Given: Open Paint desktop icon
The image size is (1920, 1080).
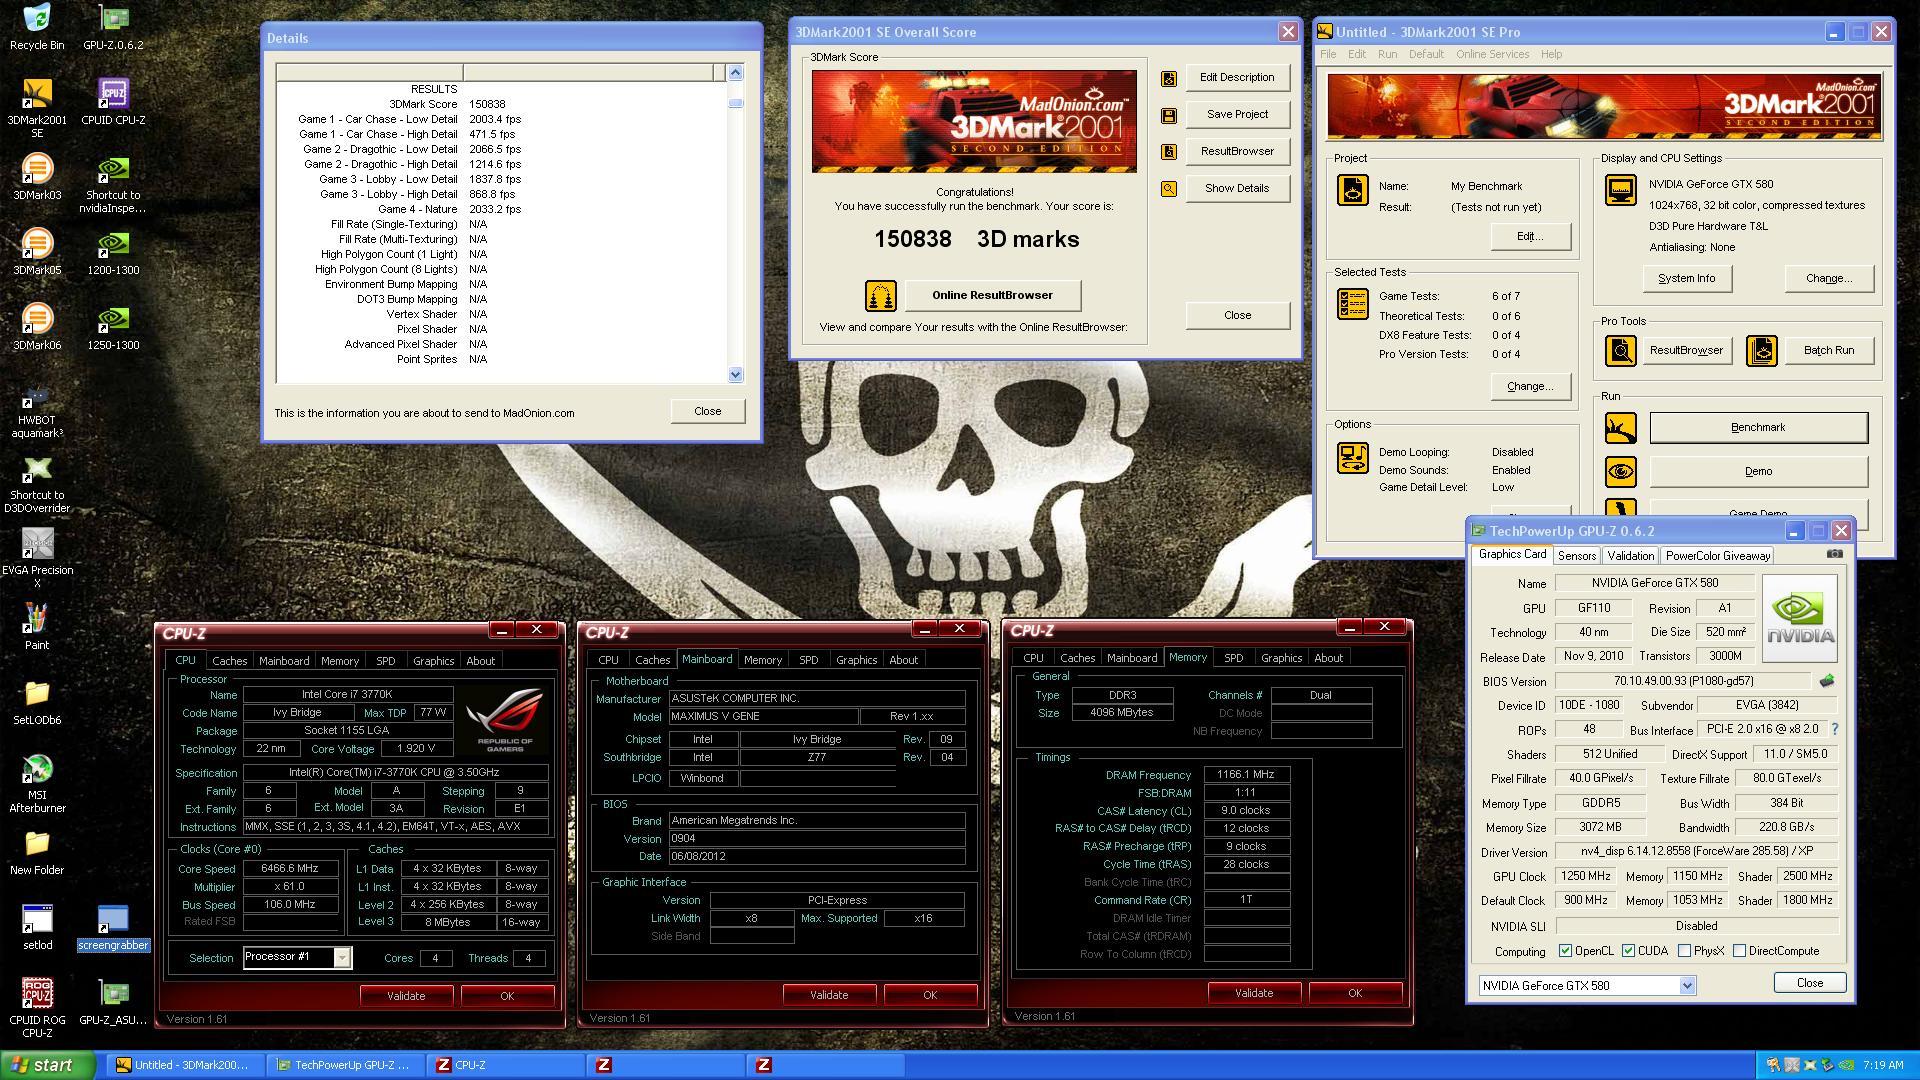Looking at the screenshot, I should coord(37,627).
